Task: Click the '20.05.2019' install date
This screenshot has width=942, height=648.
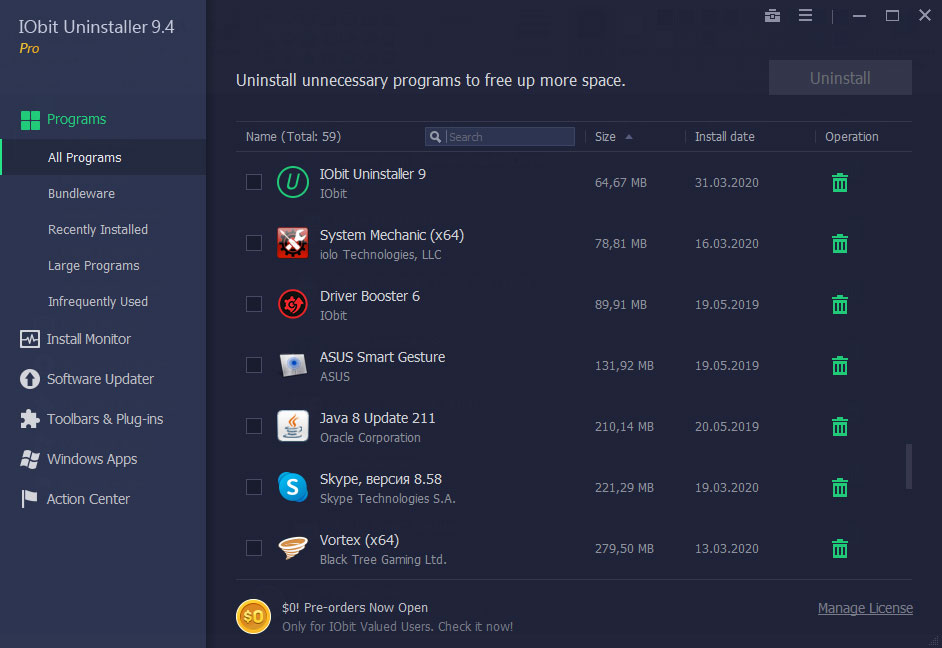Action: 727,426
